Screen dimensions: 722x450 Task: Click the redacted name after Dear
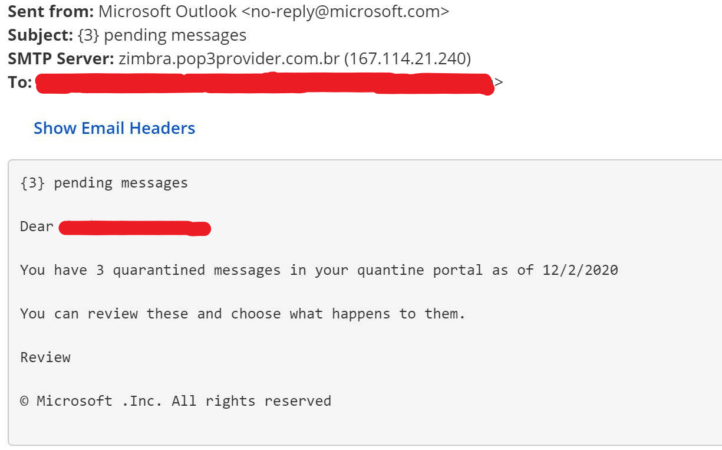pos(134,228)
